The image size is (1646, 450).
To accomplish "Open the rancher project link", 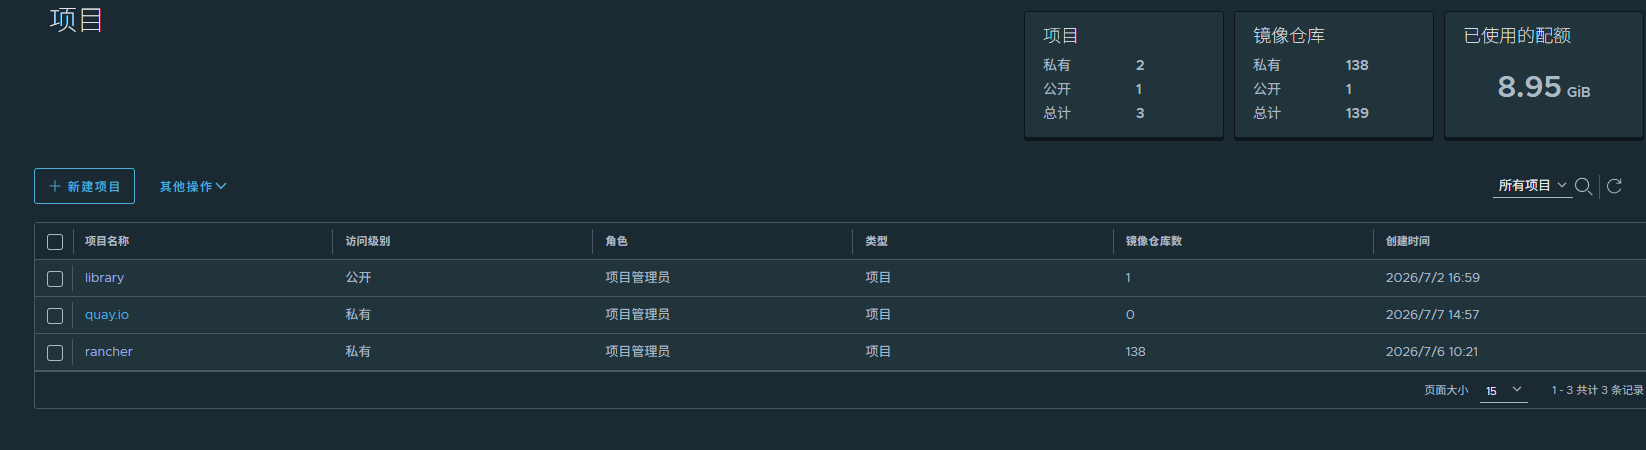I will tap(109, 352).
